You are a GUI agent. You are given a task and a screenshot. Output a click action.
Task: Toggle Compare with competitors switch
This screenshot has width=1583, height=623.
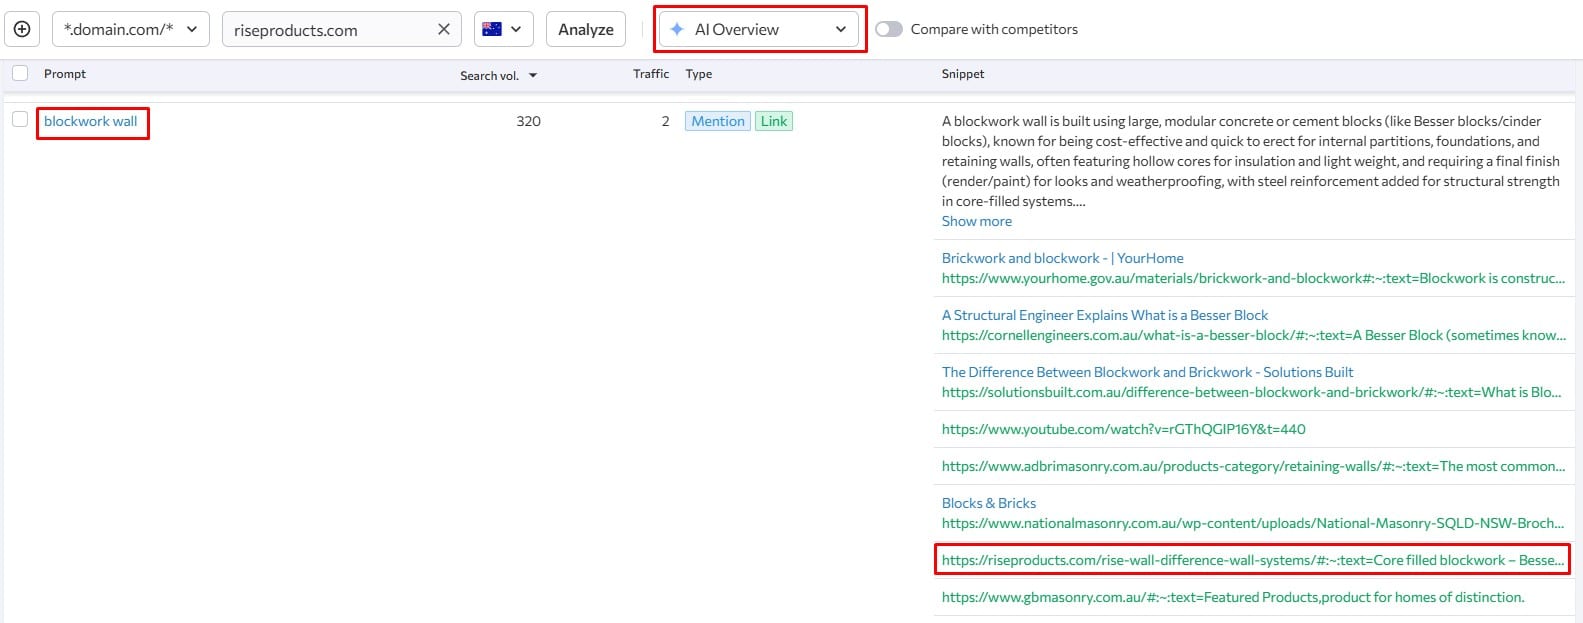[888, 29]
